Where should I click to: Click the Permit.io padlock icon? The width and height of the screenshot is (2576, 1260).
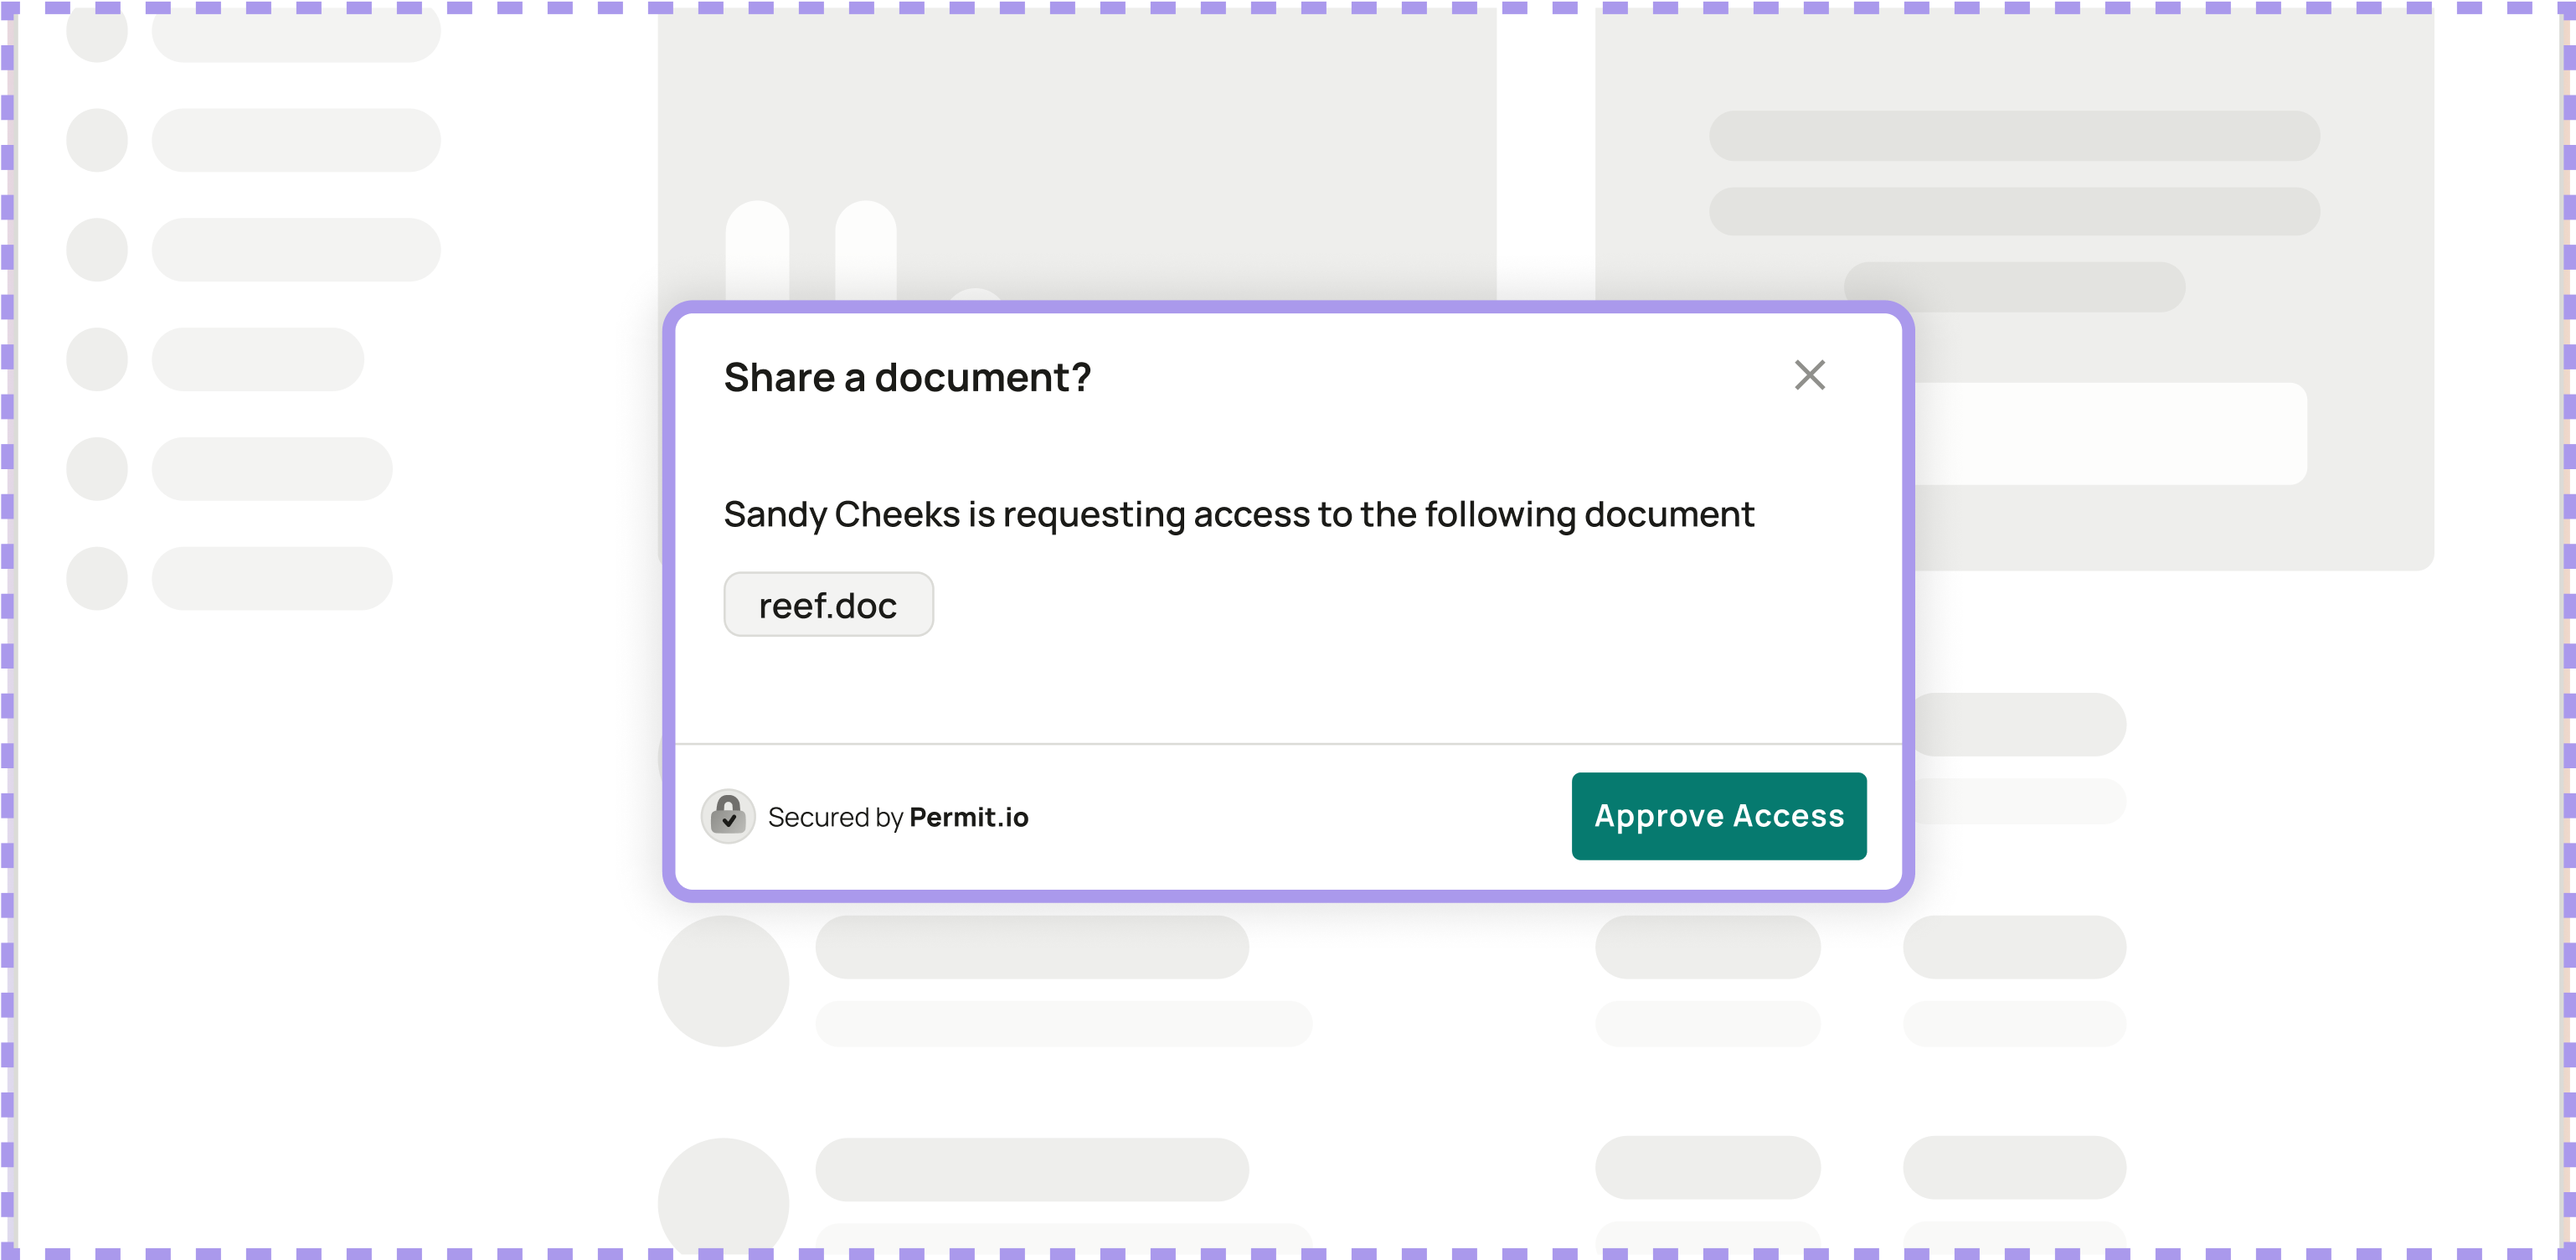click(x=728, y=816)
